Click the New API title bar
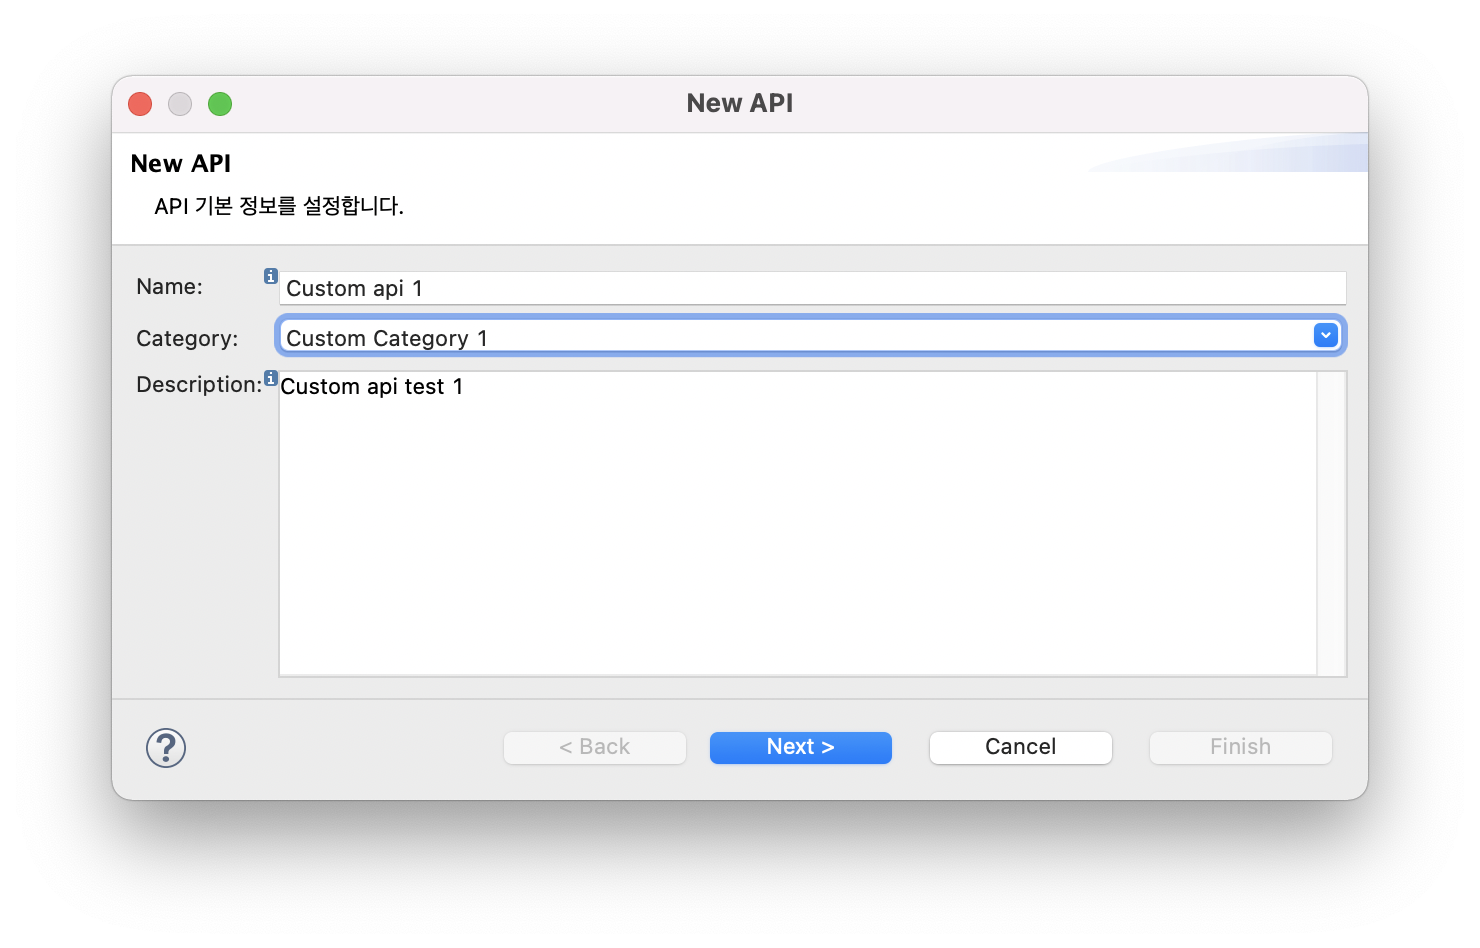Viewport: 1480px width, 948px height. (740, 103)
